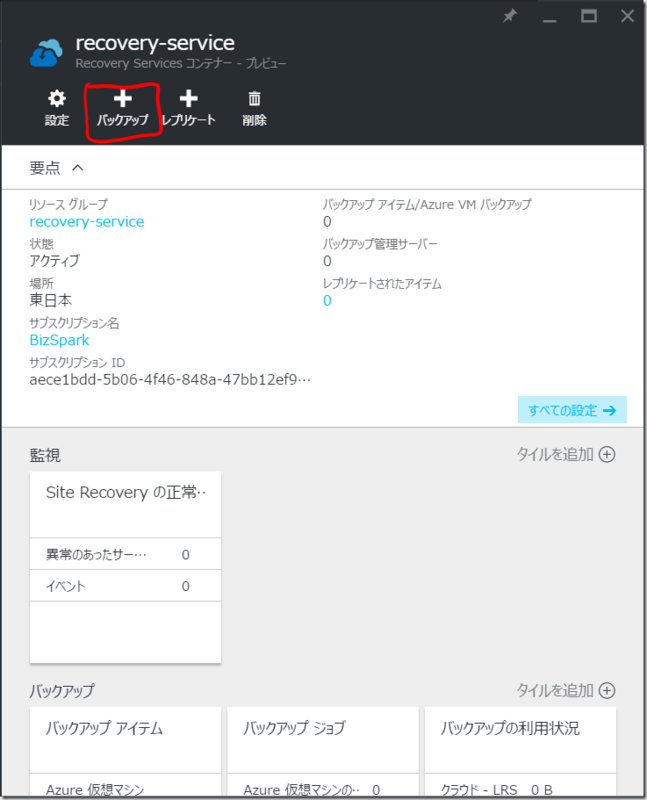Minimize the recovery-service blade
The height and width of the screenshot is (800, 647).
(x=550, y=20)
